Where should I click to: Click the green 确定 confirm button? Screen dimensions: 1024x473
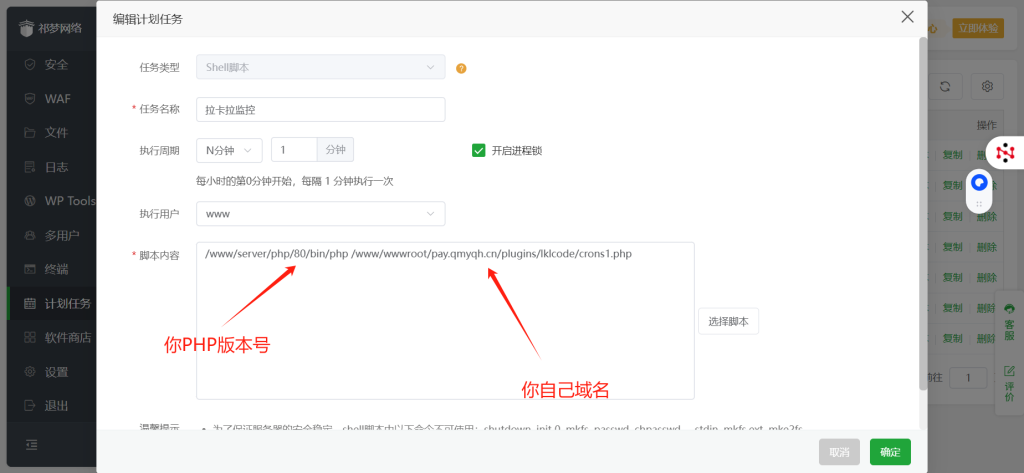pyautogui.click(x=890, y=452)
